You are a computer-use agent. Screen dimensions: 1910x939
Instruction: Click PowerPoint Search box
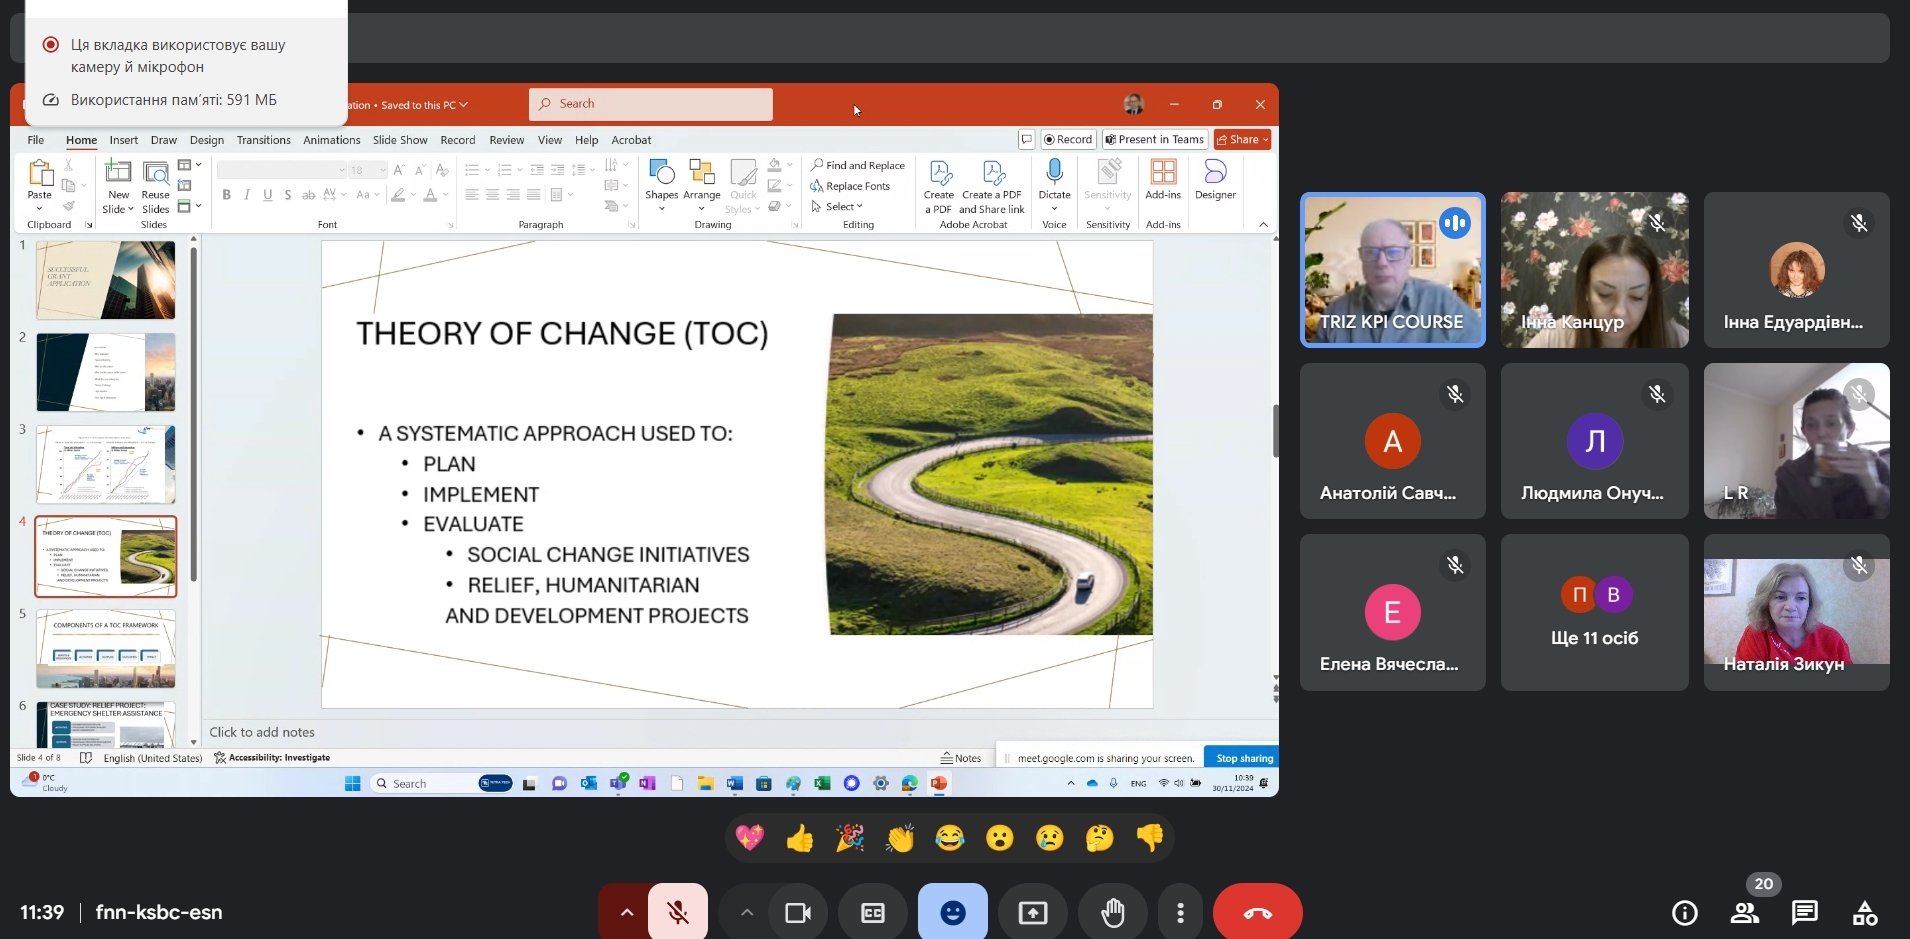click(651, 104)
